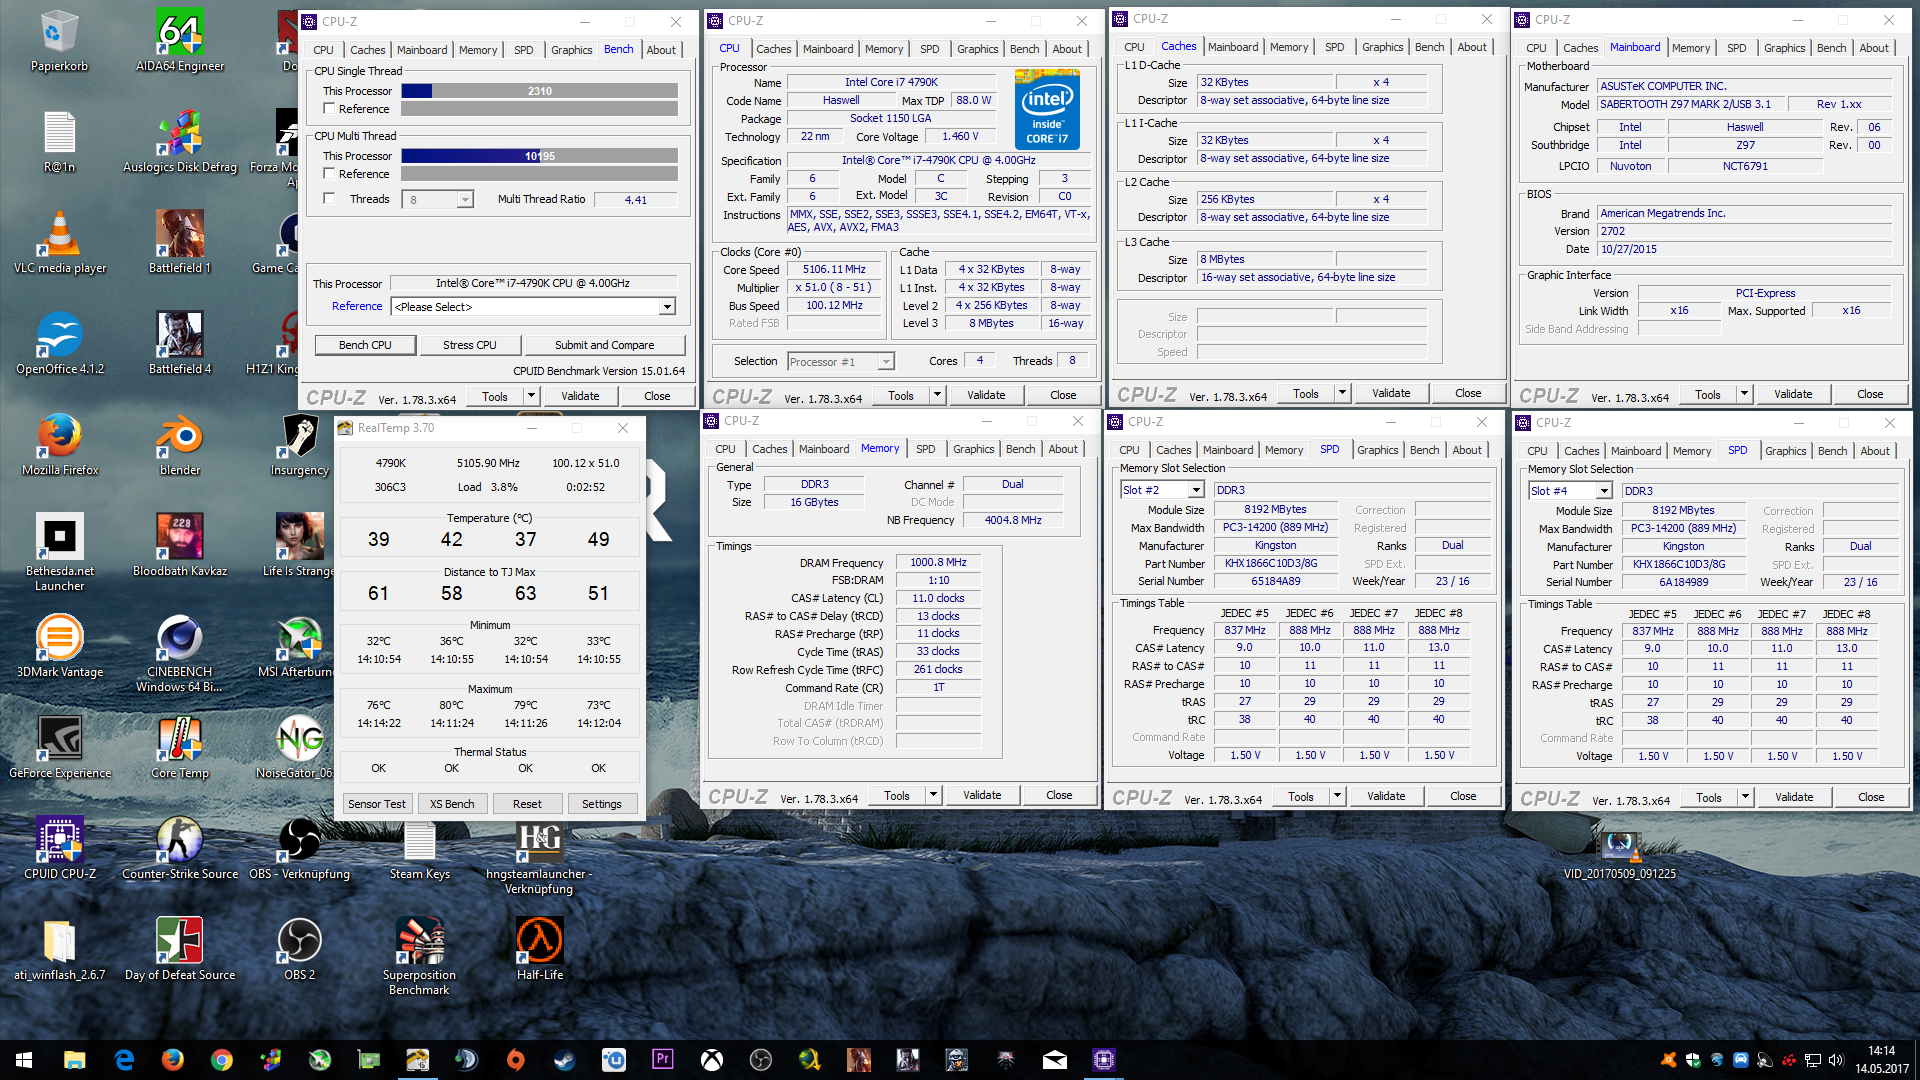The height and width of the screenshot is (1080, 1920).
Task: Tick the Single Thread Reference checkbox
Action: pos(329,109)
